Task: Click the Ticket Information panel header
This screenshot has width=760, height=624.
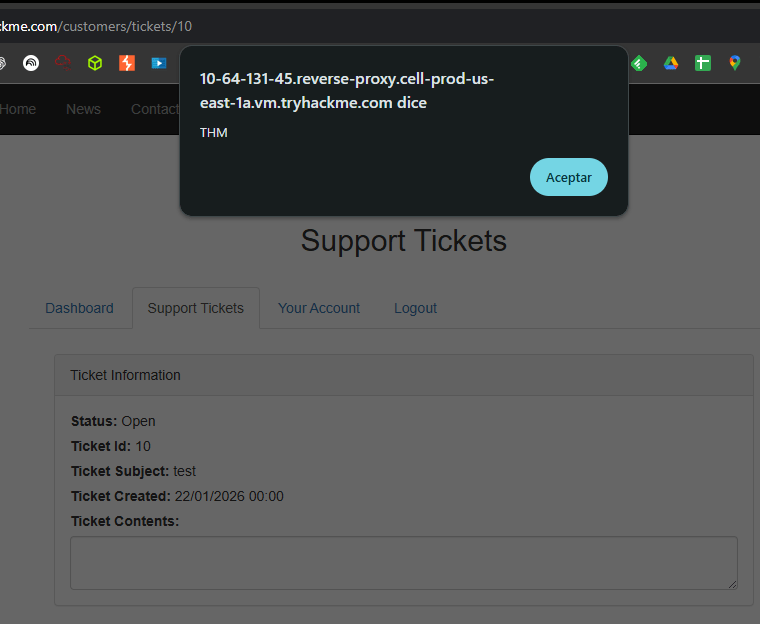Action: coord(404,375)
